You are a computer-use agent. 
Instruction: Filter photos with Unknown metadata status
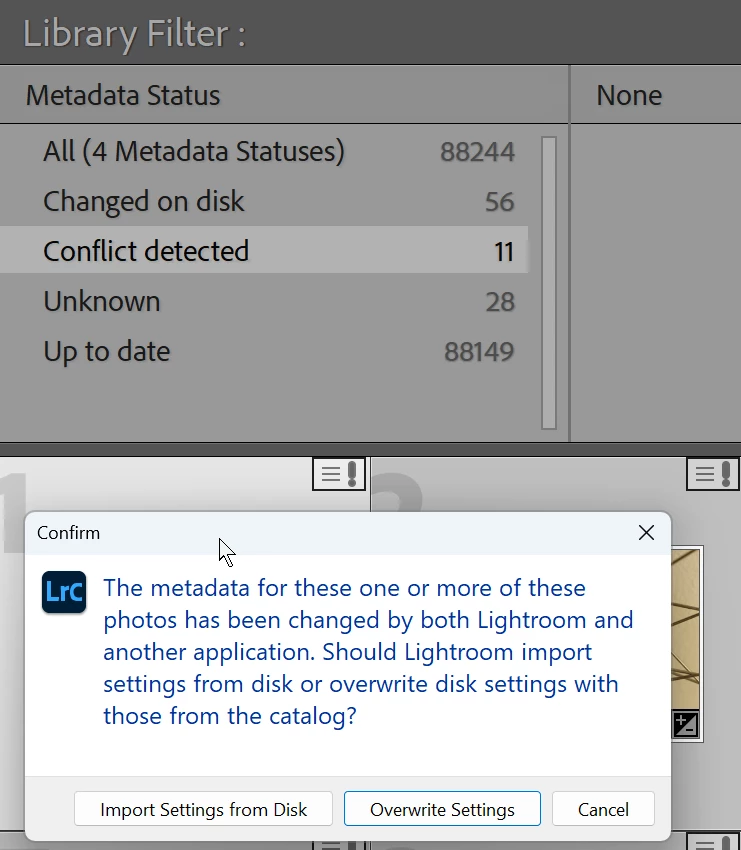pos(102,302)
